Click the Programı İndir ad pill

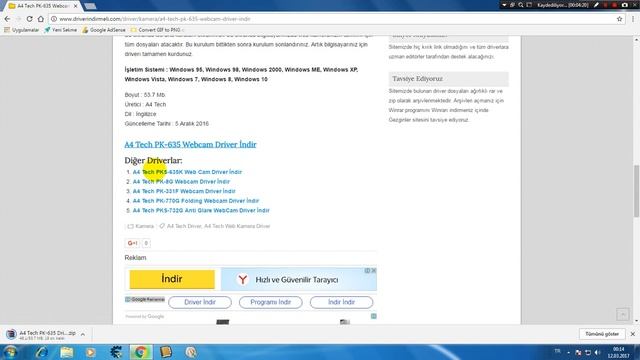pos(271,302)
